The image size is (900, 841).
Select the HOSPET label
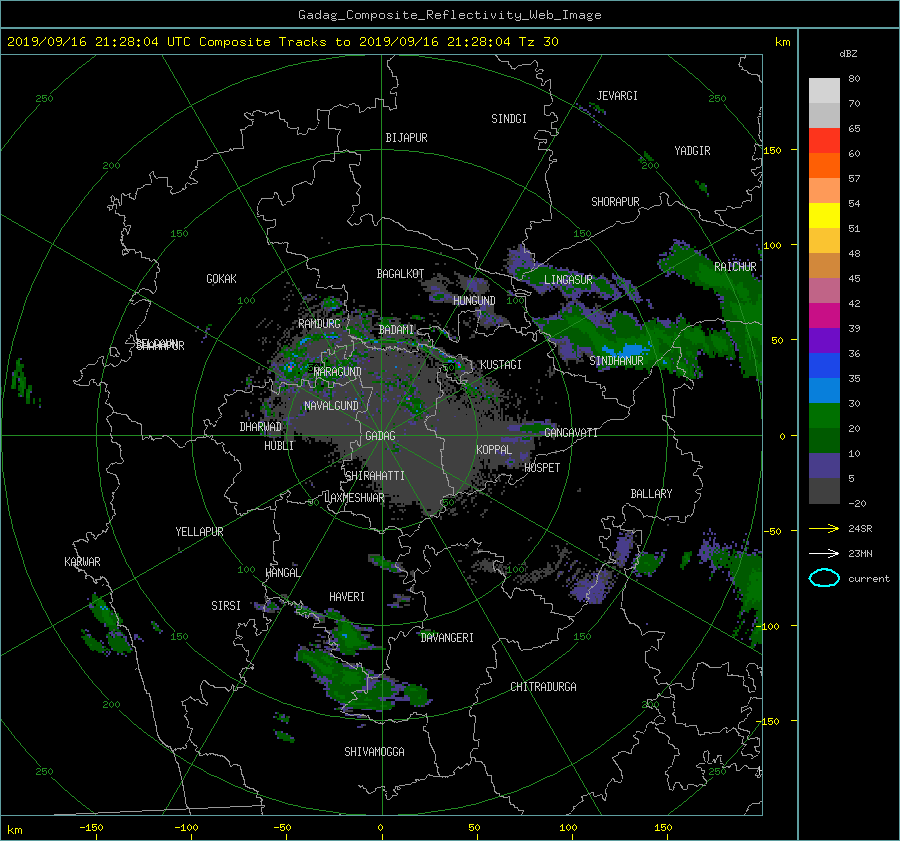point(542,468)
